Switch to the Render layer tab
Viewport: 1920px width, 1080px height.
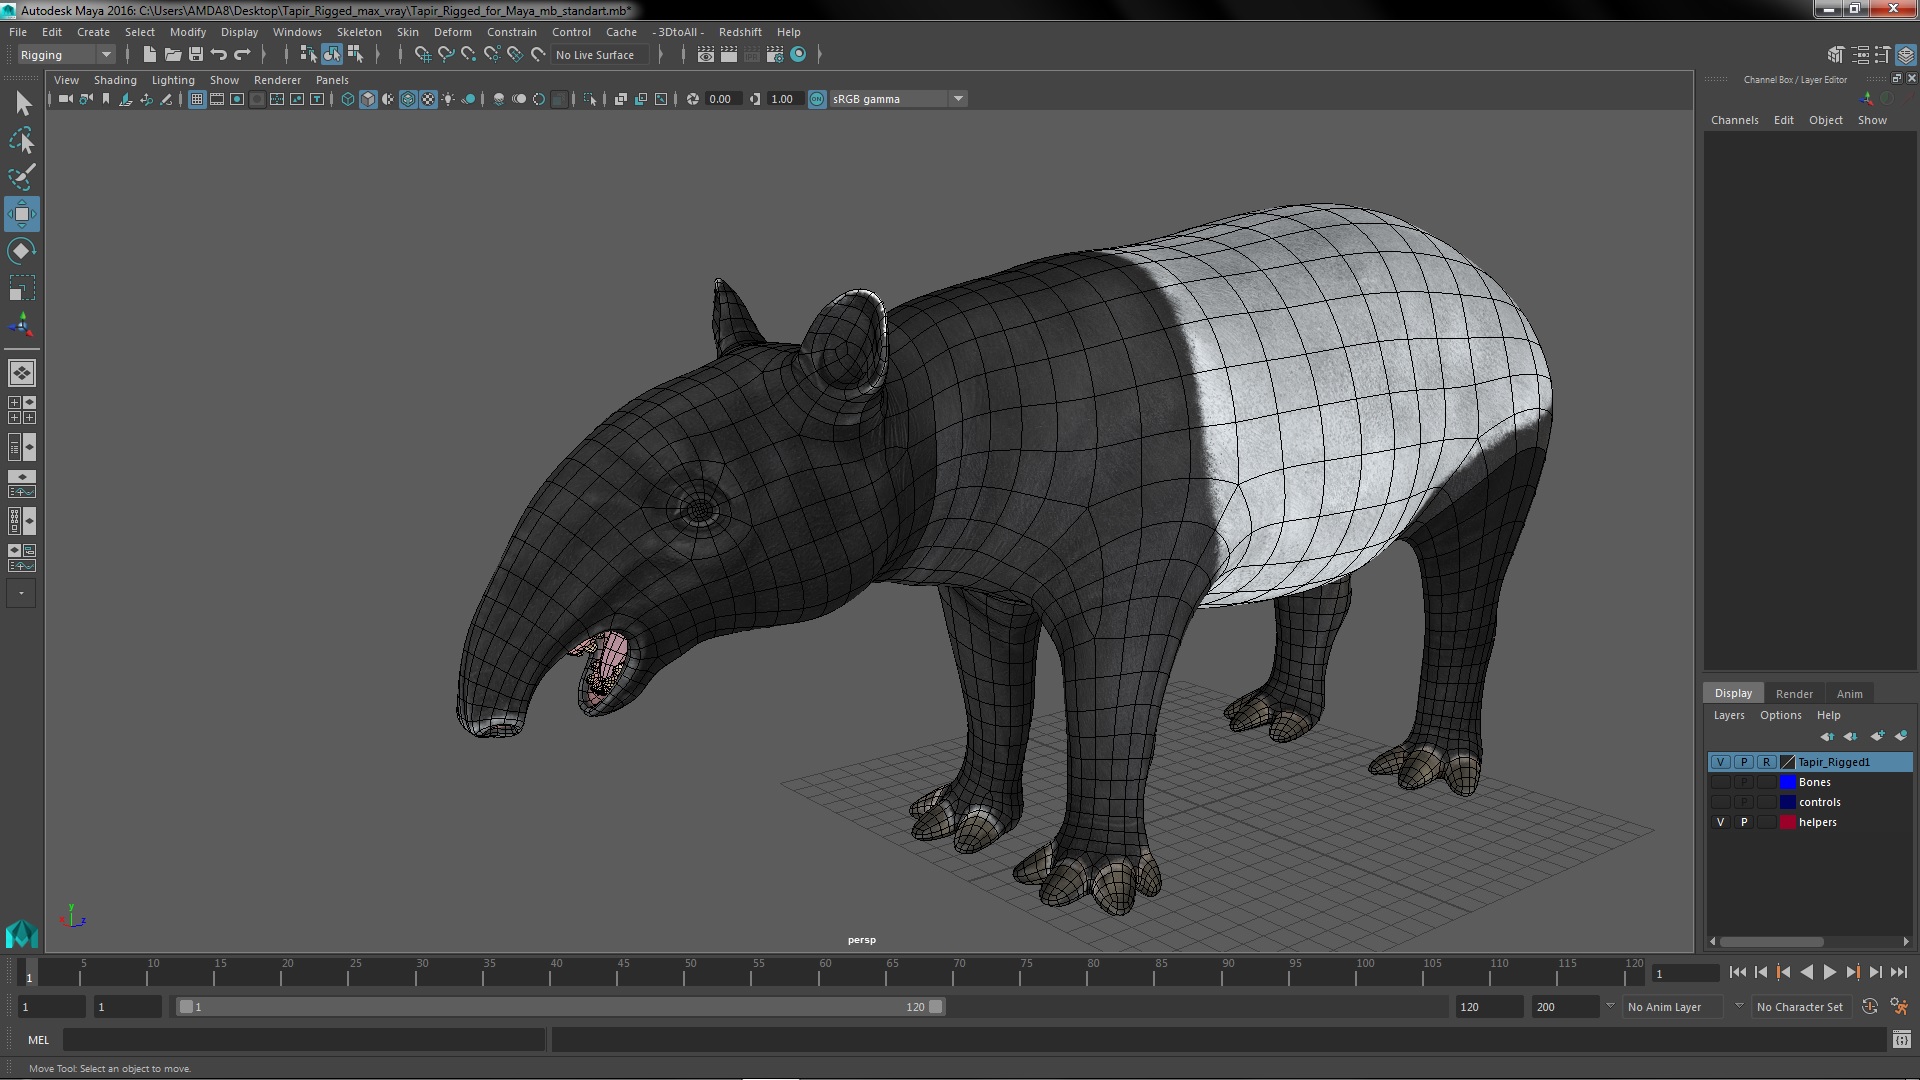coord(1794,694)
